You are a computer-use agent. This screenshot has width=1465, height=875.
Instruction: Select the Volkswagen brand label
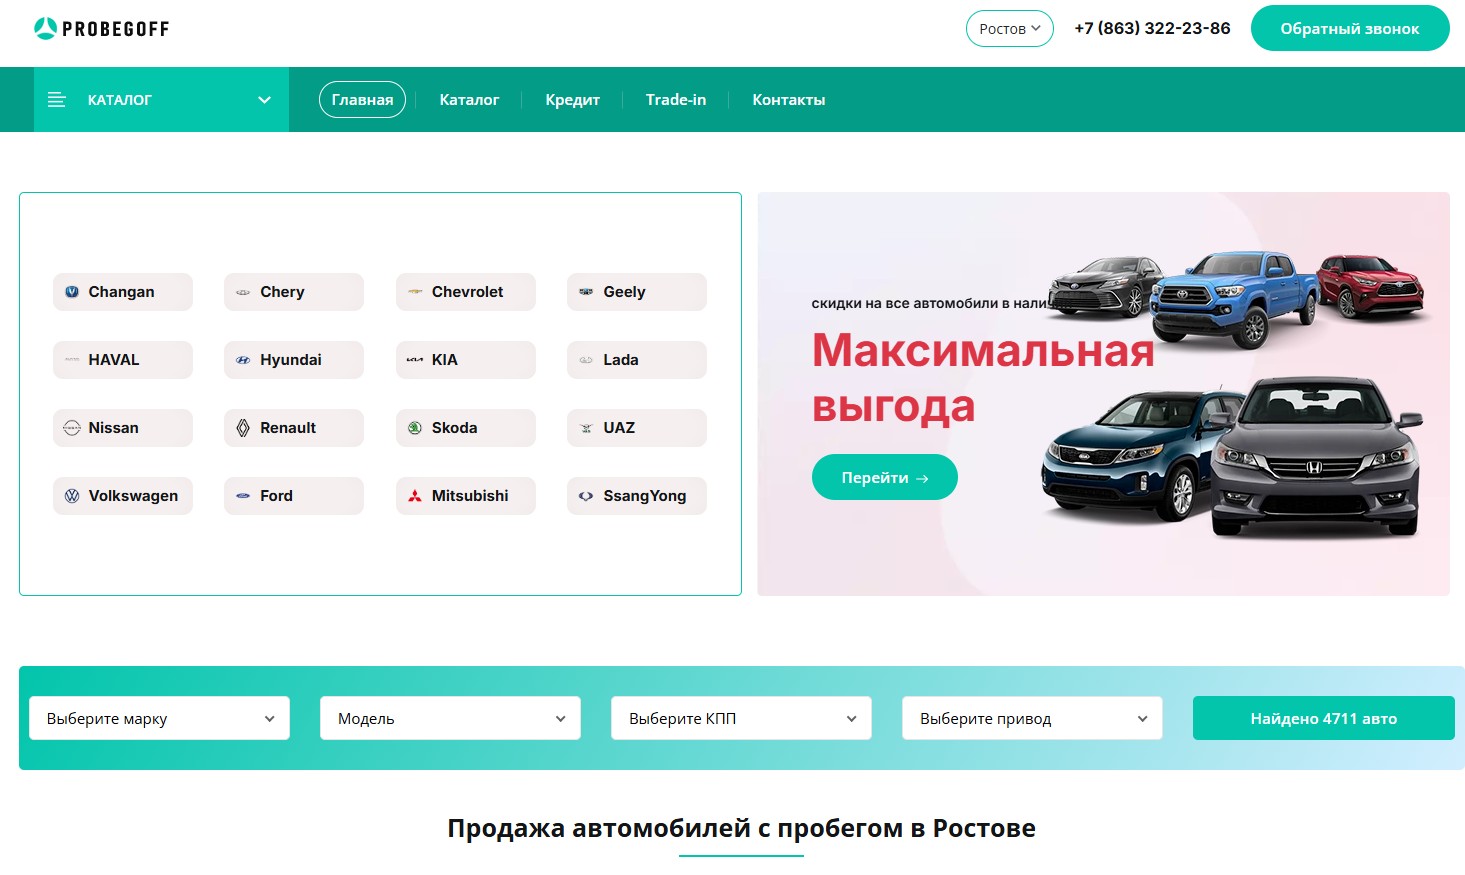pos(133,496)
